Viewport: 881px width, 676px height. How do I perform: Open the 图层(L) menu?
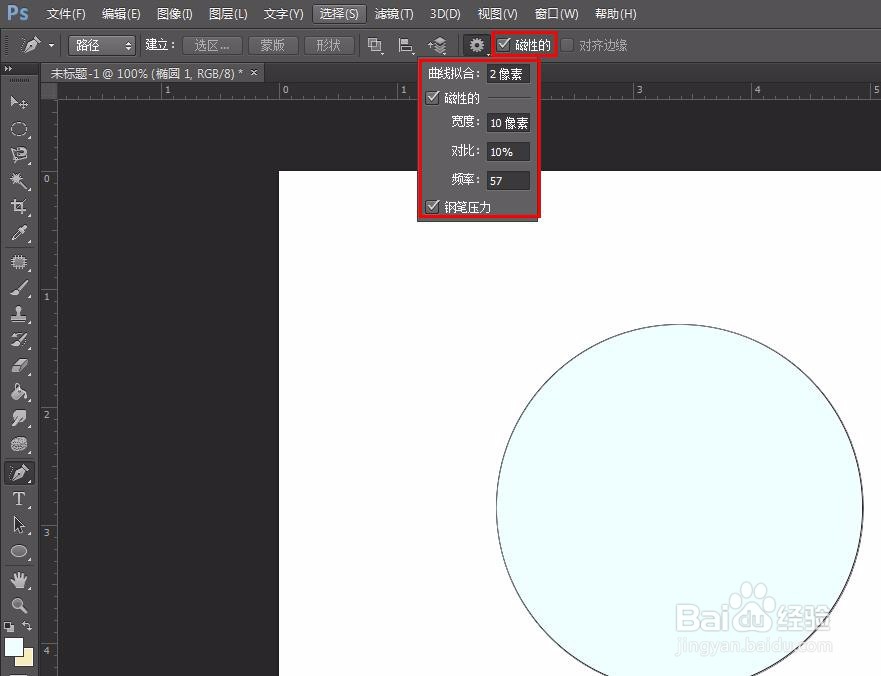pyautogui.click(x=228, y=13)
